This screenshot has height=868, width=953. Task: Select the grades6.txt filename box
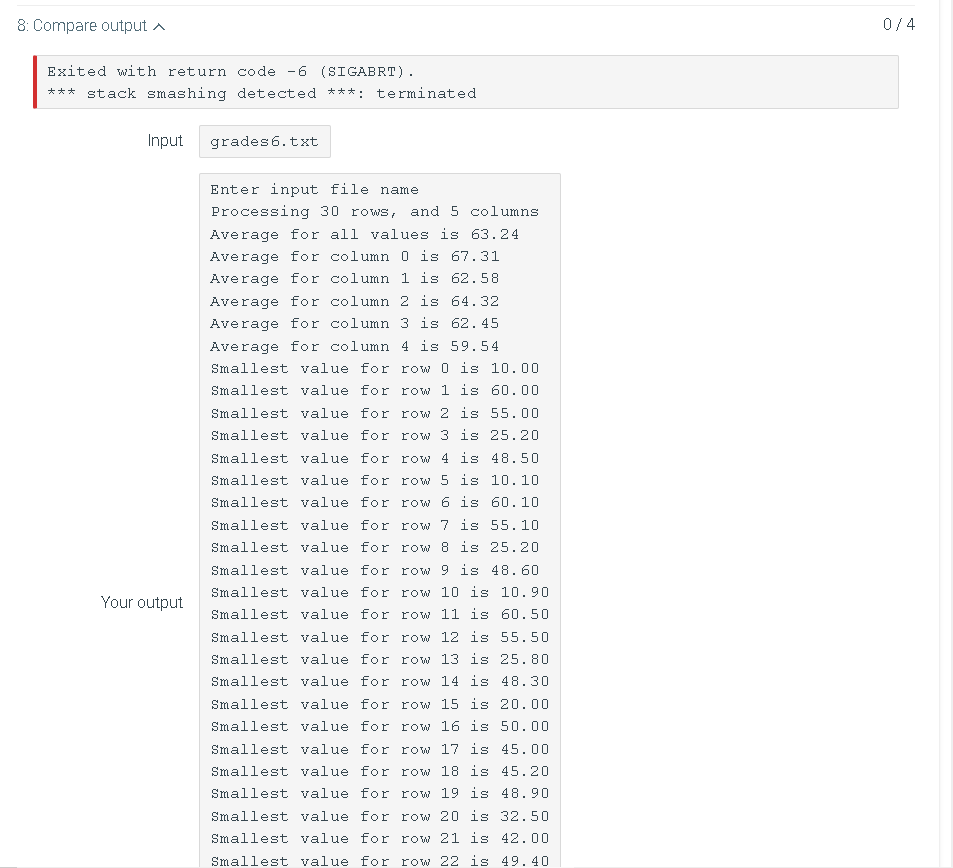click(x=264, y=141)
